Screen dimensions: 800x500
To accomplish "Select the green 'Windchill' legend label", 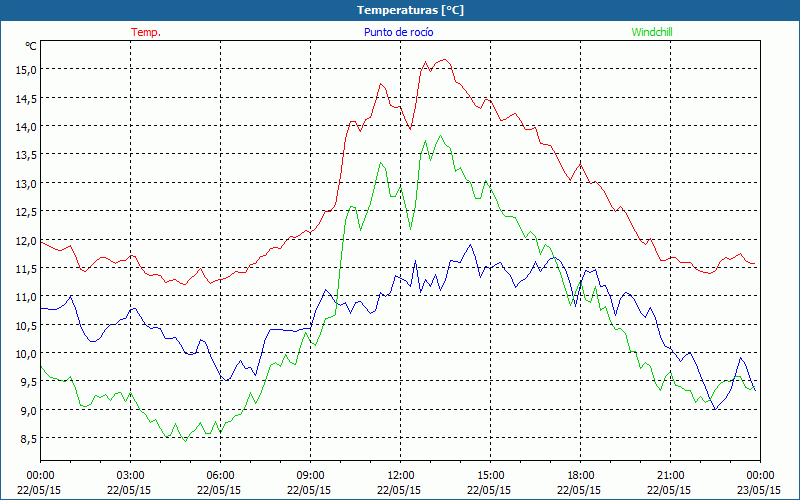I will (652, 32).
